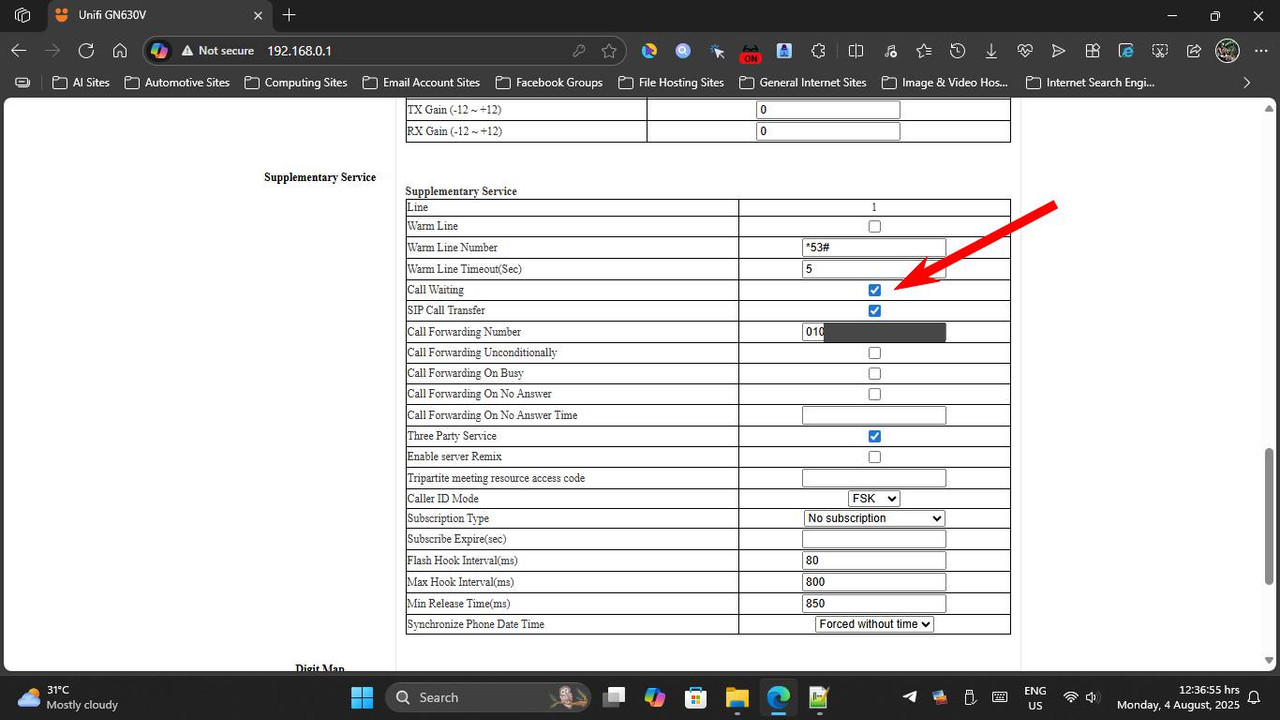The height and width of the screenshot is (720, 1280).
Task: Open tab actions menu icon
Action: pos(23,15)
